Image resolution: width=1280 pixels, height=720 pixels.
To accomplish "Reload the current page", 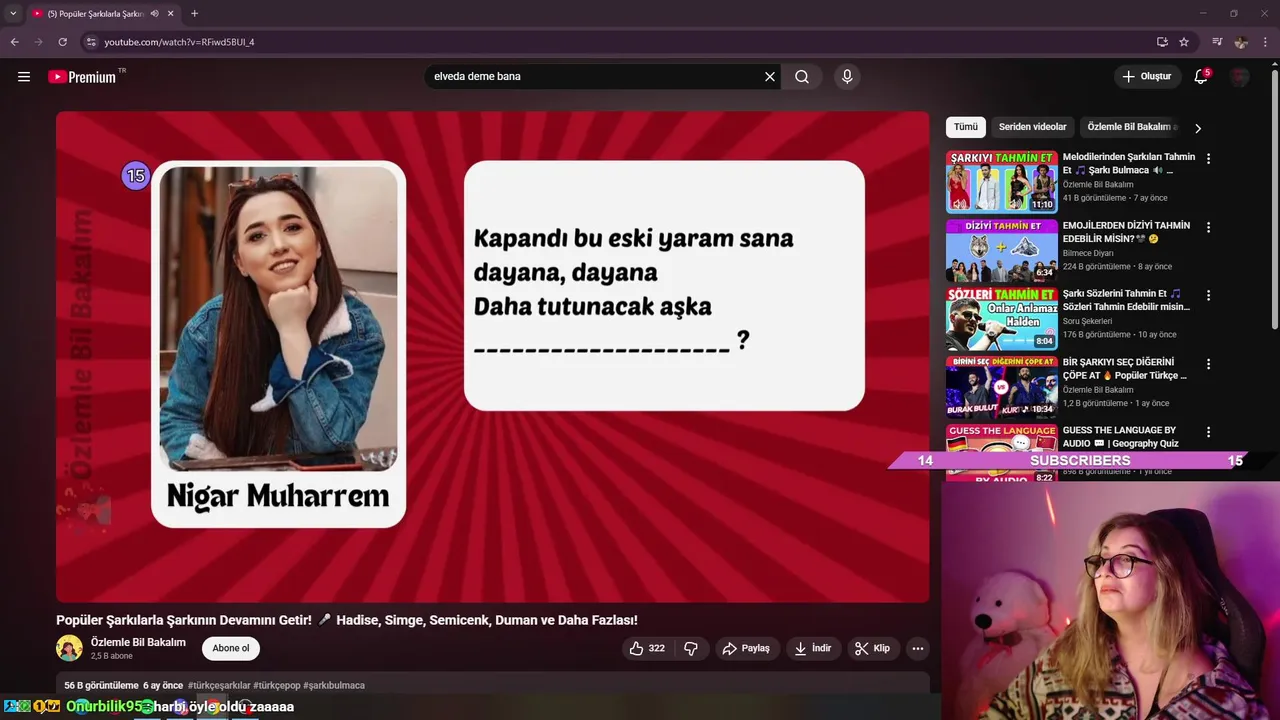I will click(x=62, y=42).
